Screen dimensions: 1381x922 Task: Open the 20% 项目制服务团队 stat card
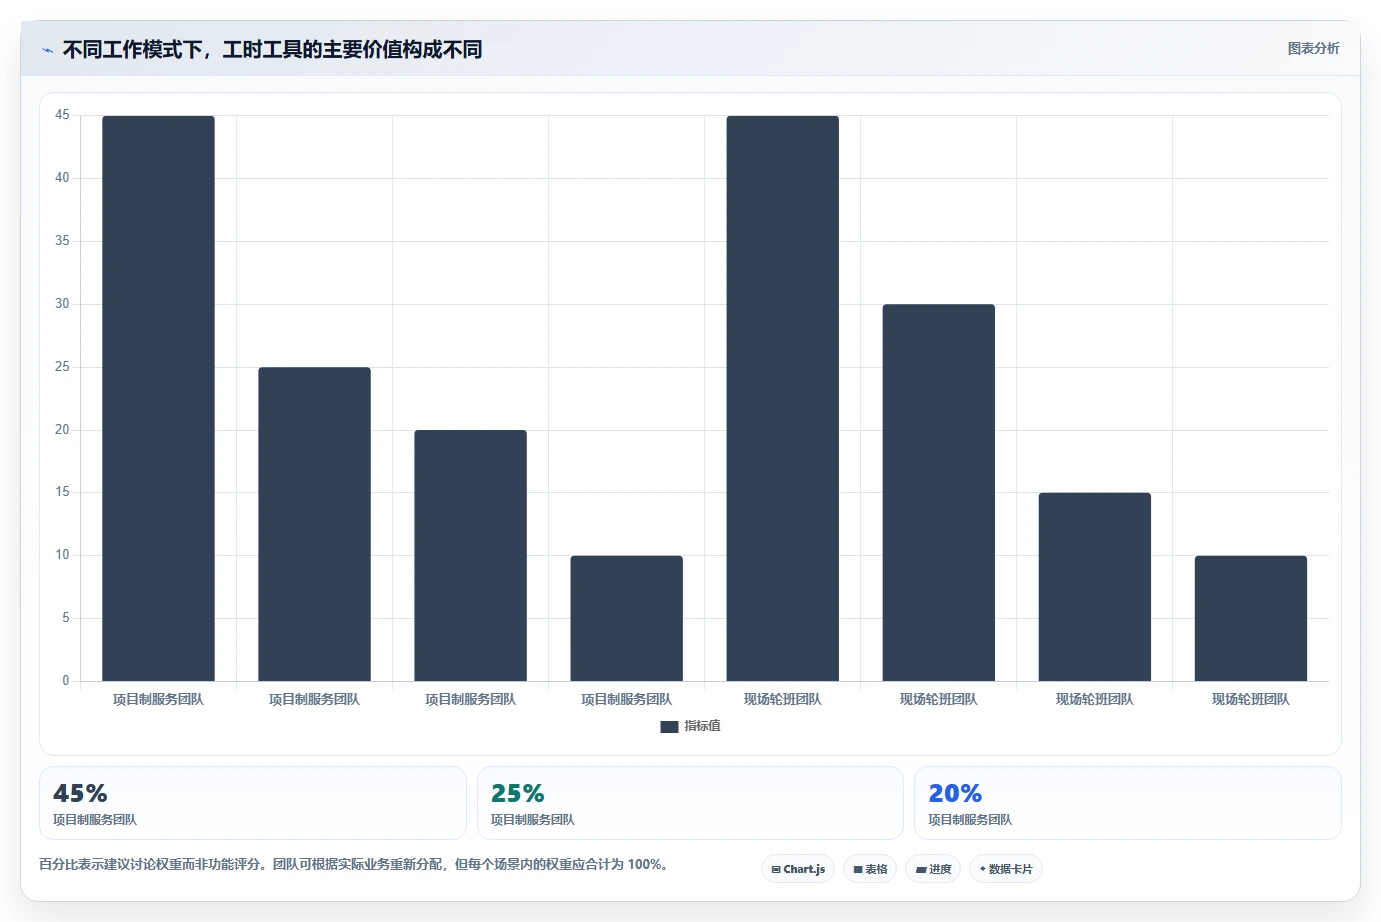[1128, 803]
